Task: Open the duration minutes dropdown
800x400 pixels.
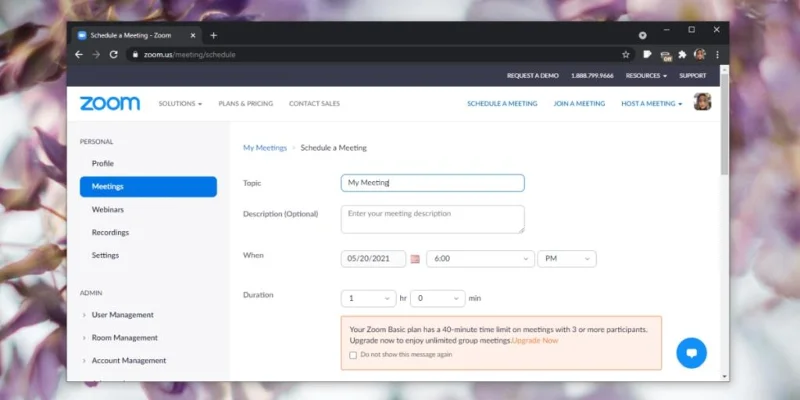Action: tap(437, 298)
